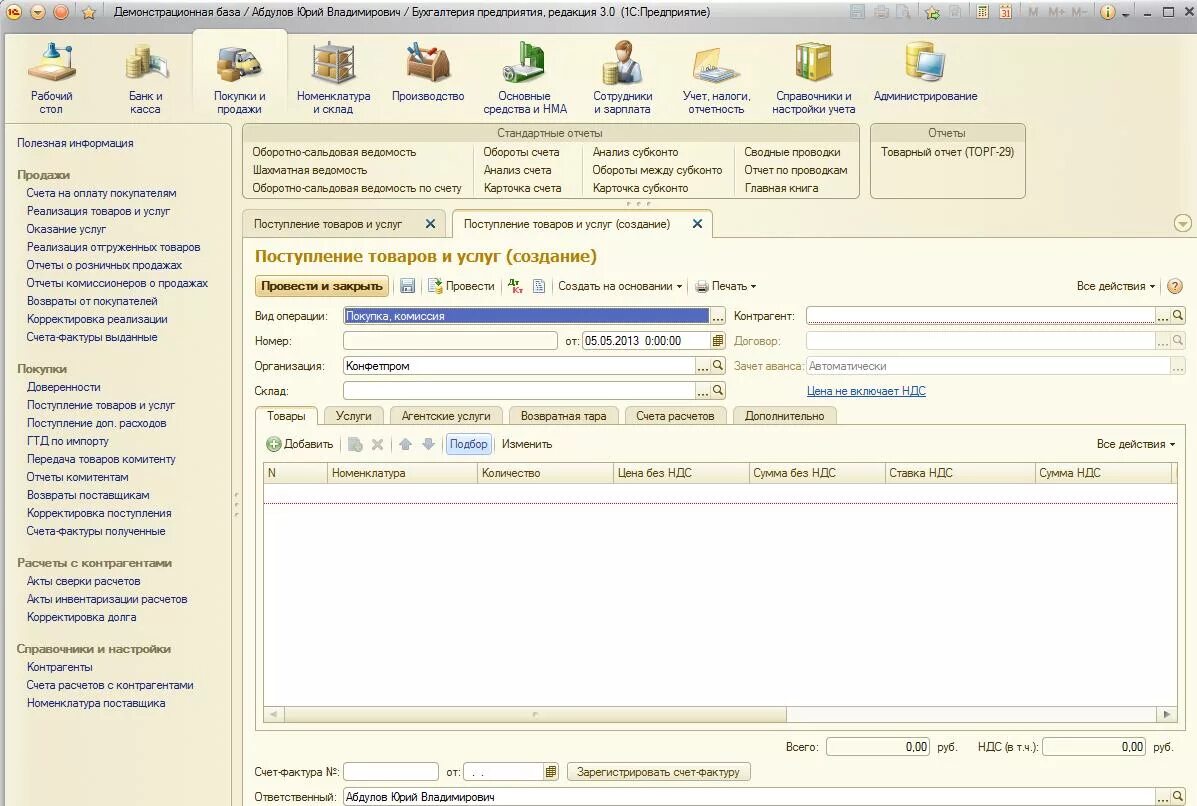Click the Зарегистрировать счет-фактуру button

[658, 772]
